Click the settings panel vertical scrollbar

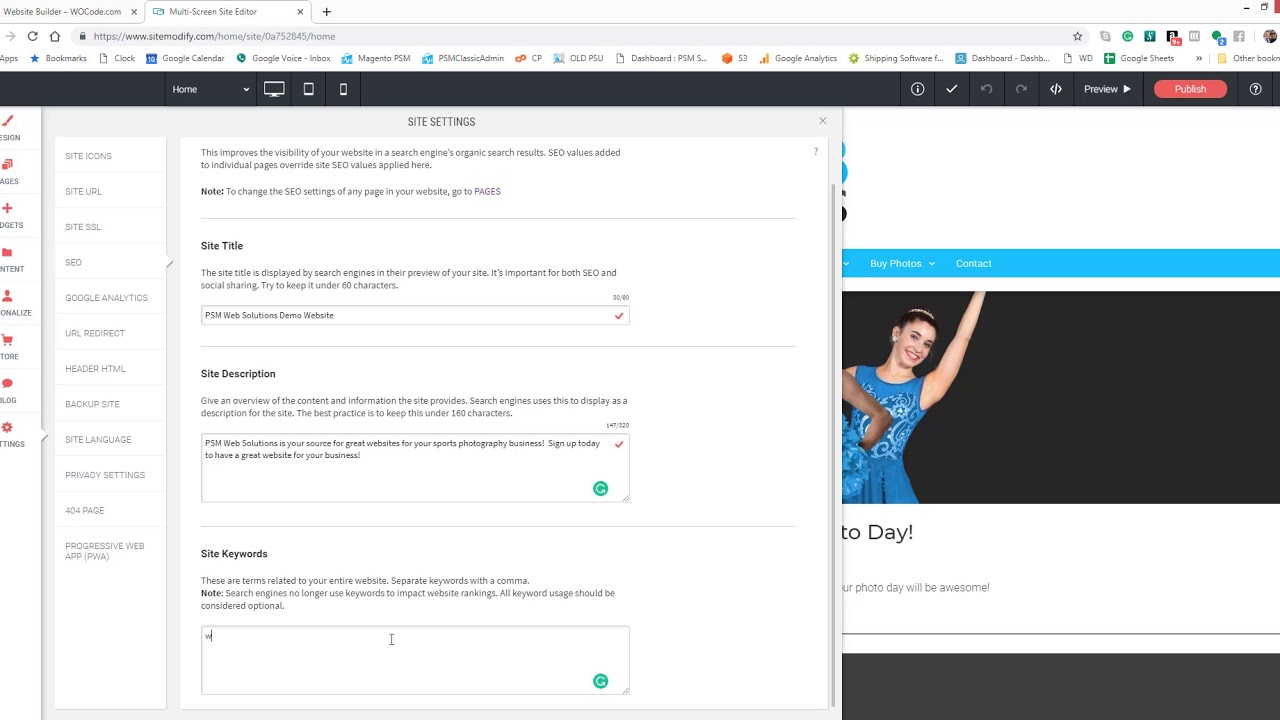[x=834, y=445]
